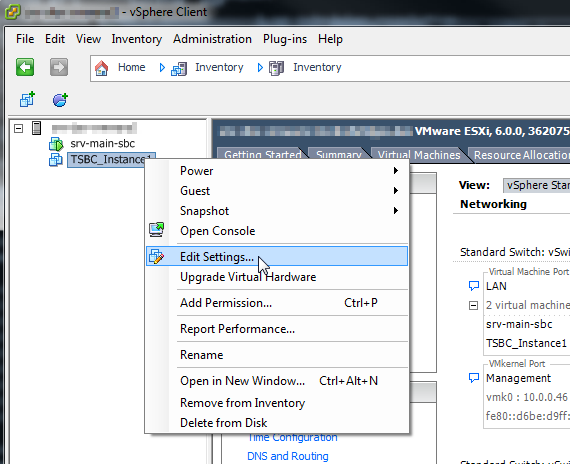
Task: Open the vSphere Standard Switch view selector
Action: pos(537,185)
